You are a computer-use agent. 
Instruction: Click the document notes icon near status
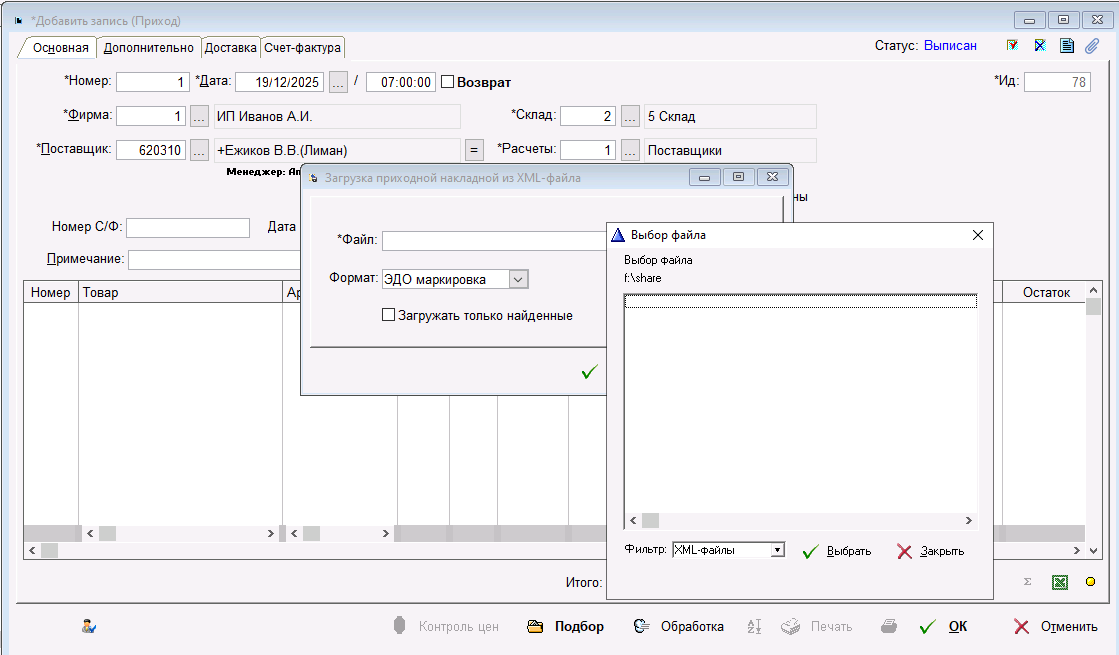1066,46
